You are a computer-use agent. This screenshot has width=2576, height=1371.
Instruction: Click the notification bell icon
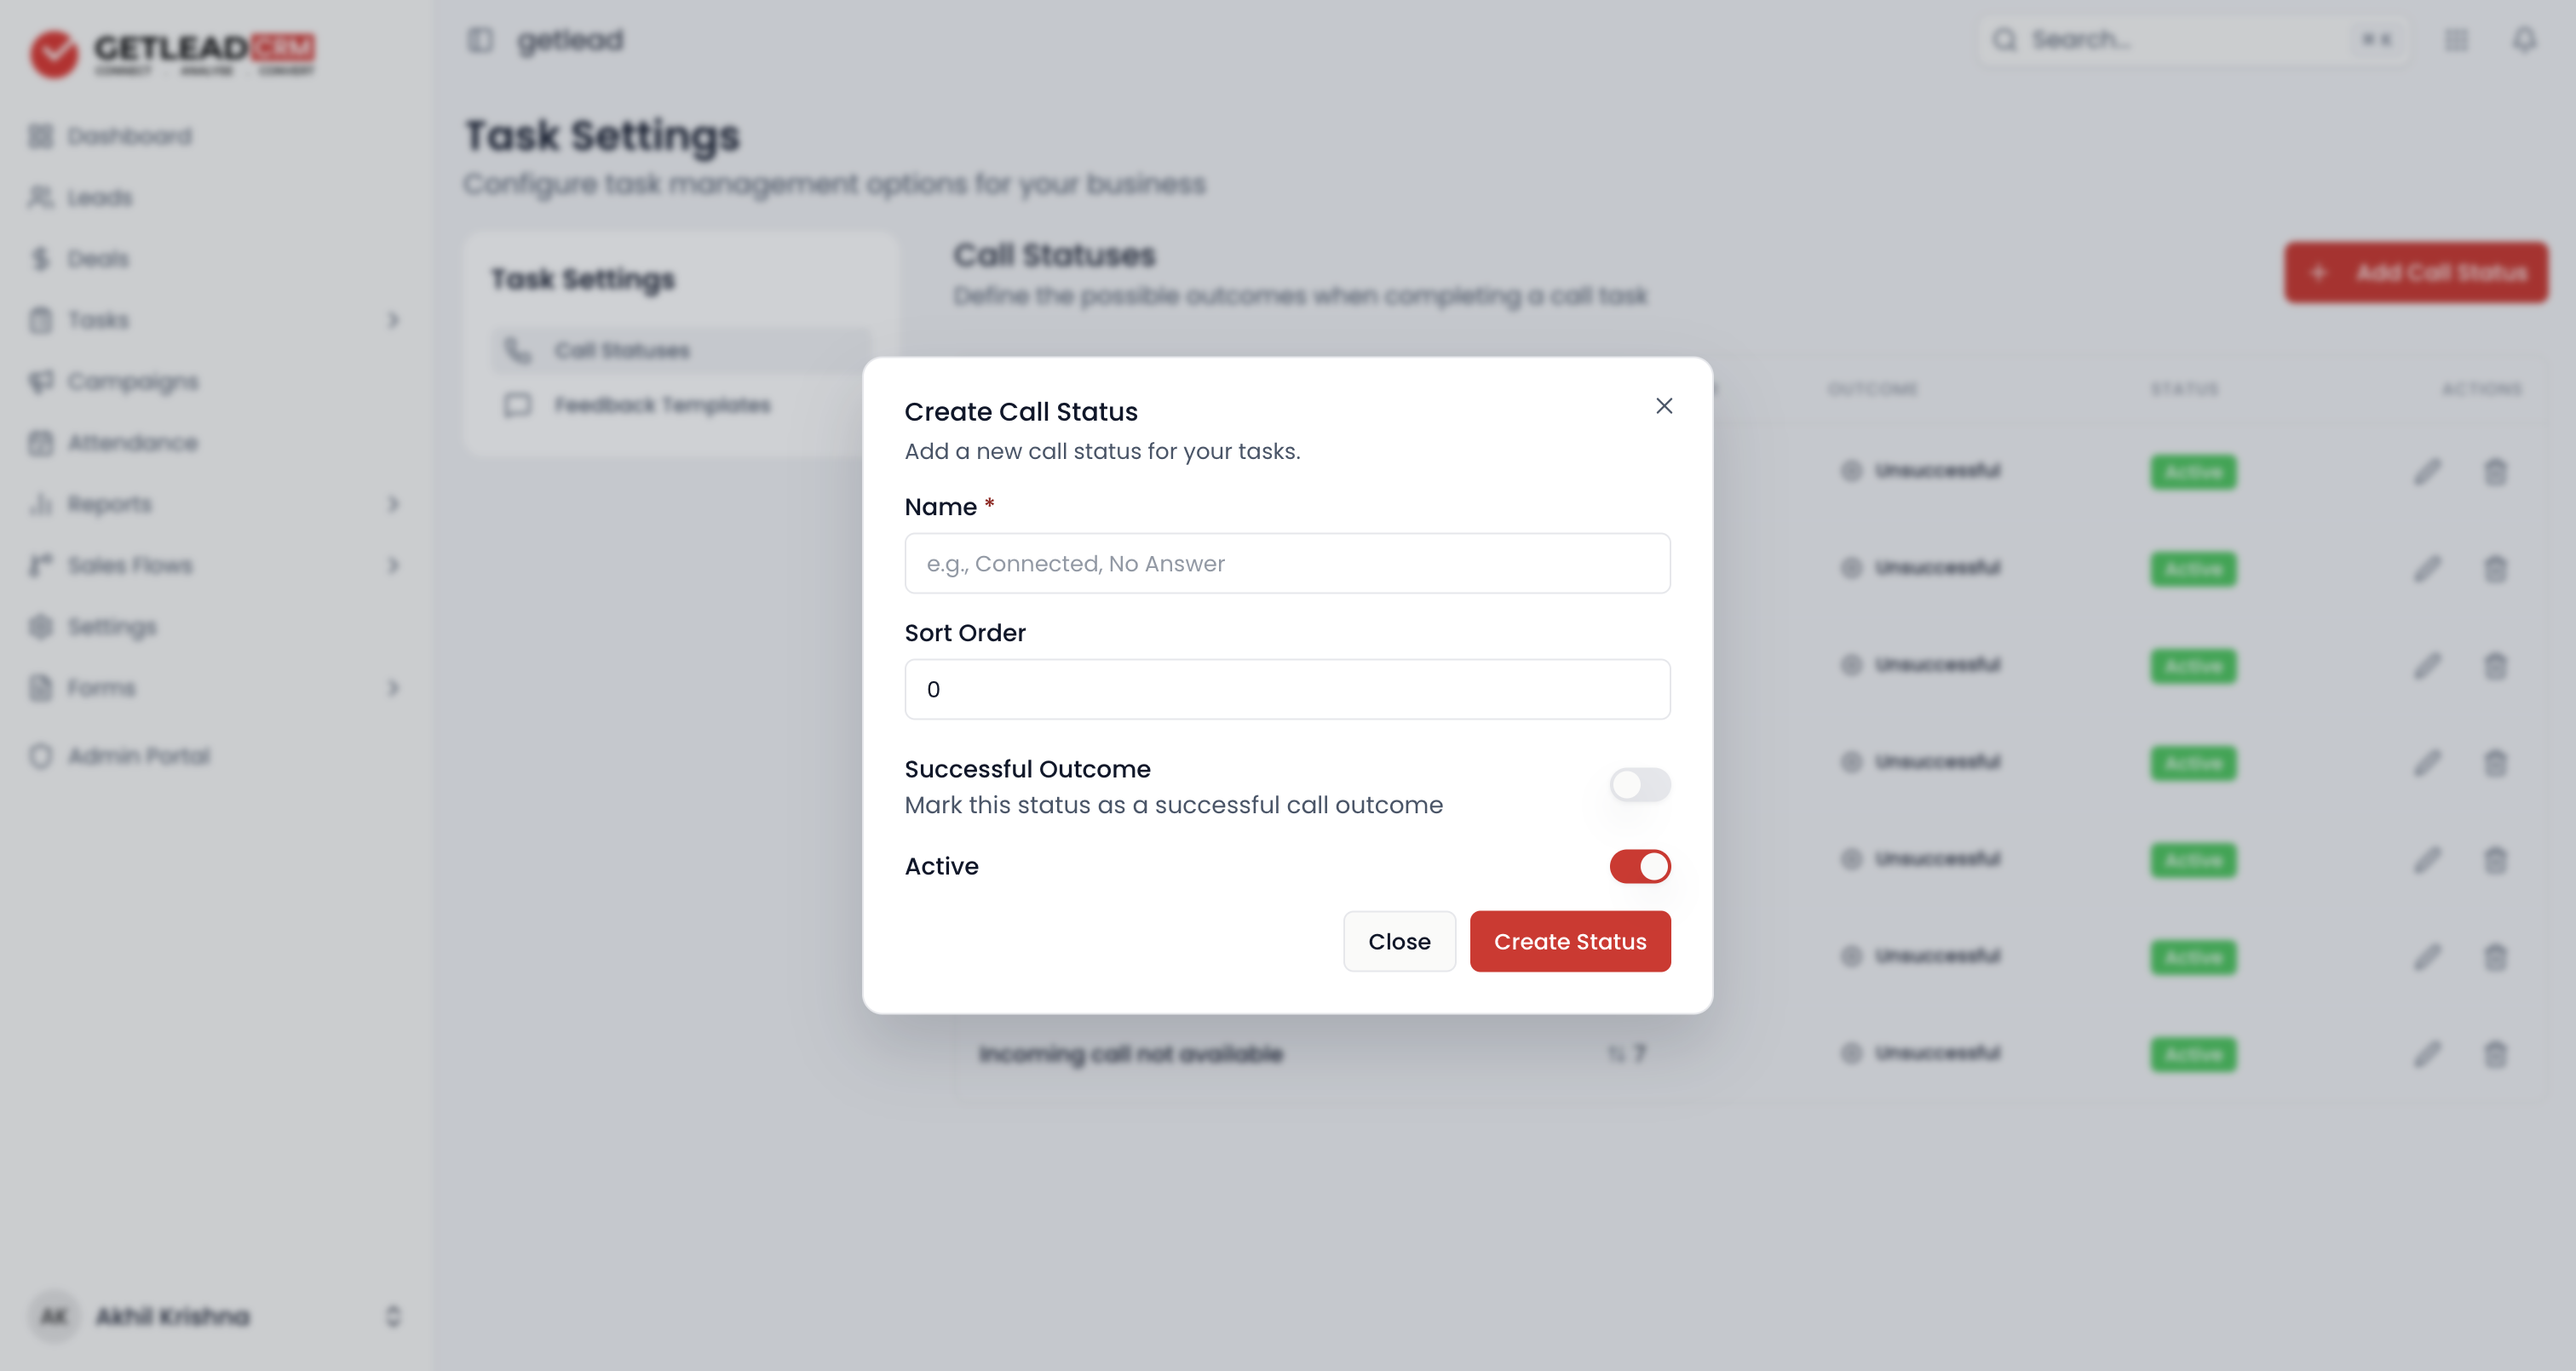click(x=2525, y=40)
